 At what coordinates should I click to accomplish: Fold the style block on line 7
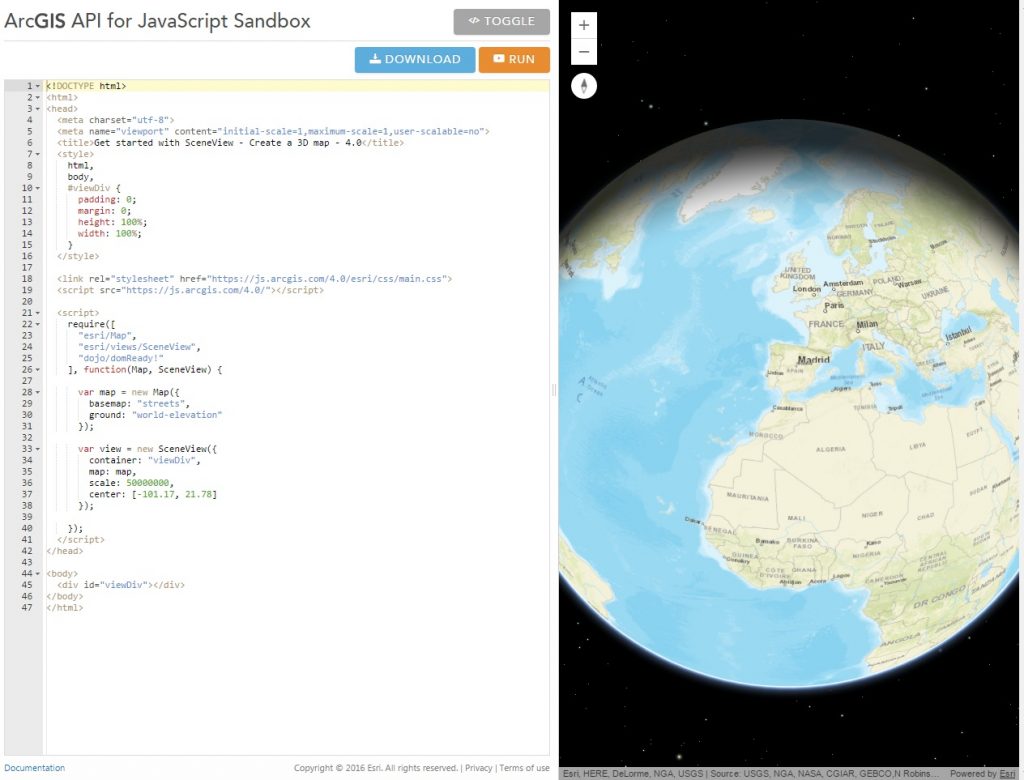(38, 155)
